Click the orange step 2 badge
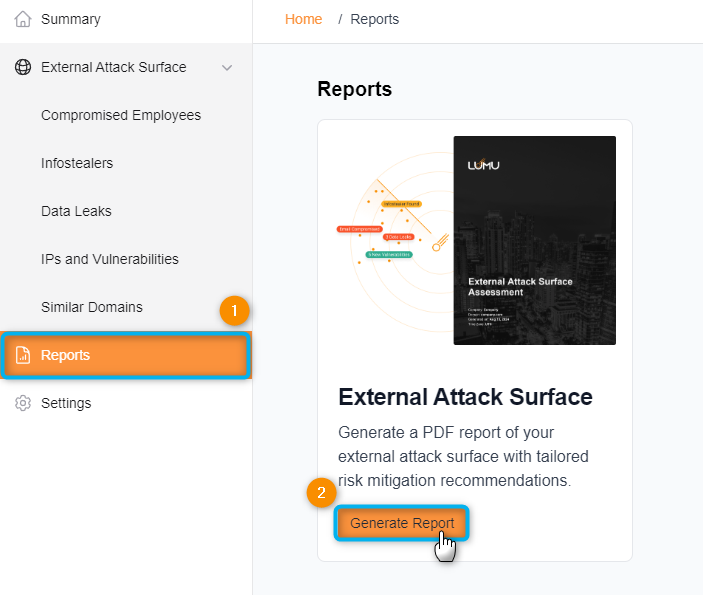This screenshot has width=703, height=595. [321, 492]
